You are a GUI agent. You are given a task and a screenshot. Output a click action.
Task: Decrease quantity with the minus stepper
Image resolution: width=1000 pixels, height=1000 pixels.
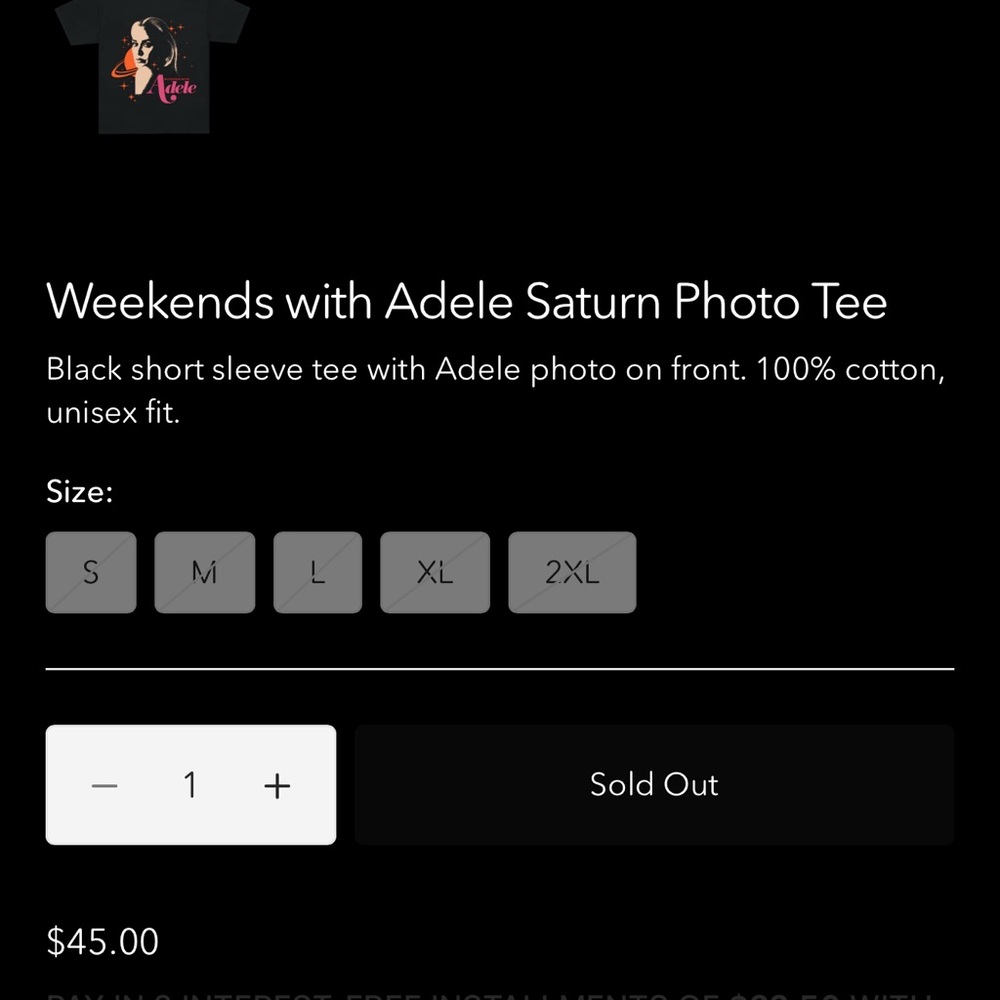click(x=104, y=785)
